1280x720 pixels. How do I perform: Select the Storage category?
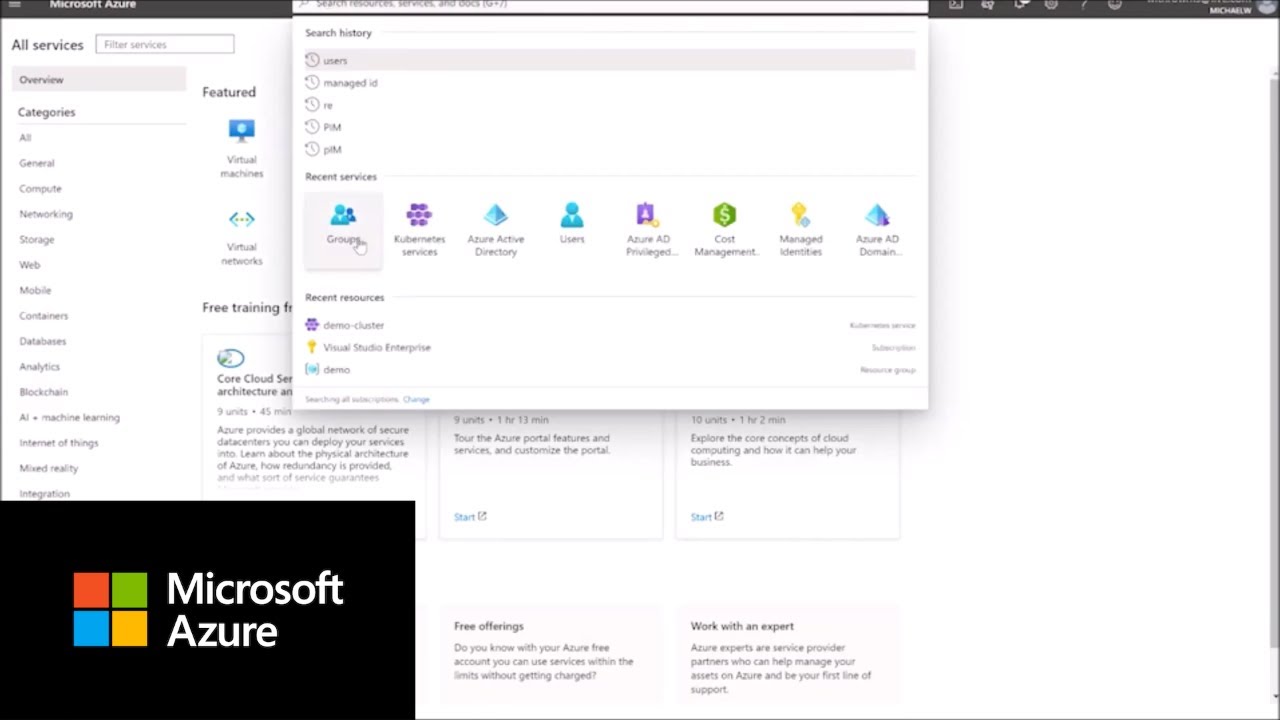coord(37,240)
